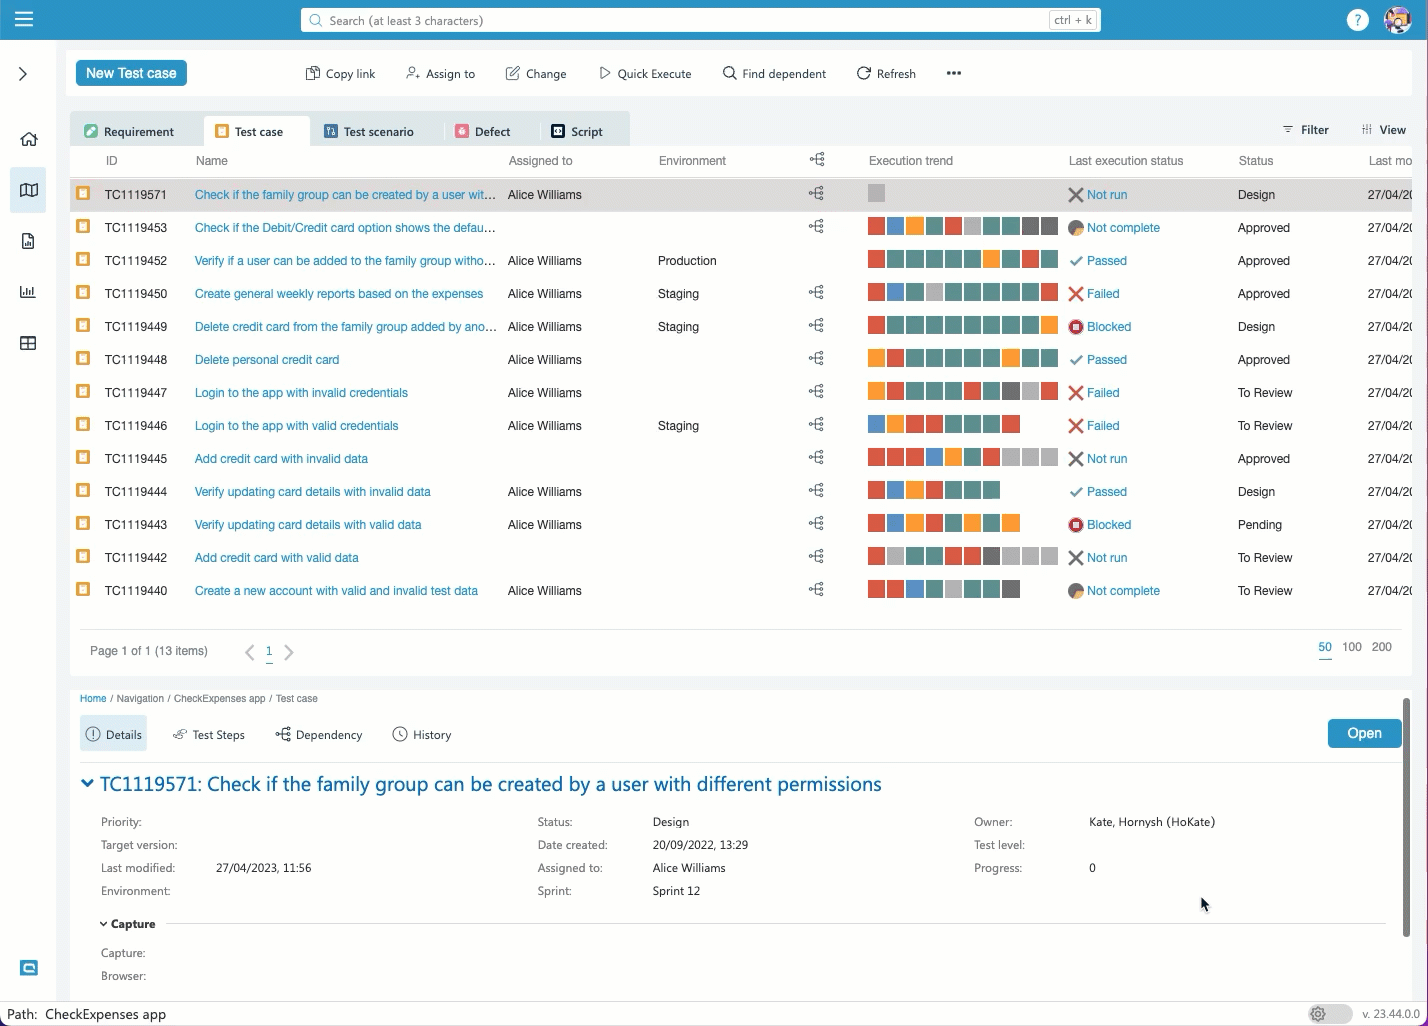Click the Quick Execute toolbar button
This screenshot has width=1428, height=1026.
645,73
